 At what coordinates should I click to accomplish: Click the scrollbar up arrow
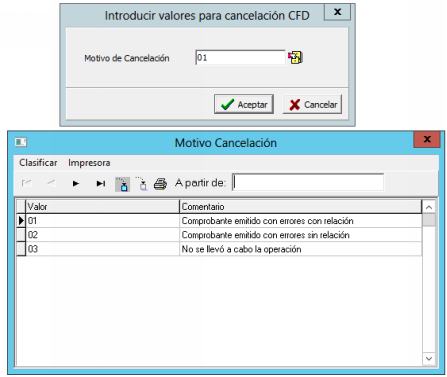429,207
